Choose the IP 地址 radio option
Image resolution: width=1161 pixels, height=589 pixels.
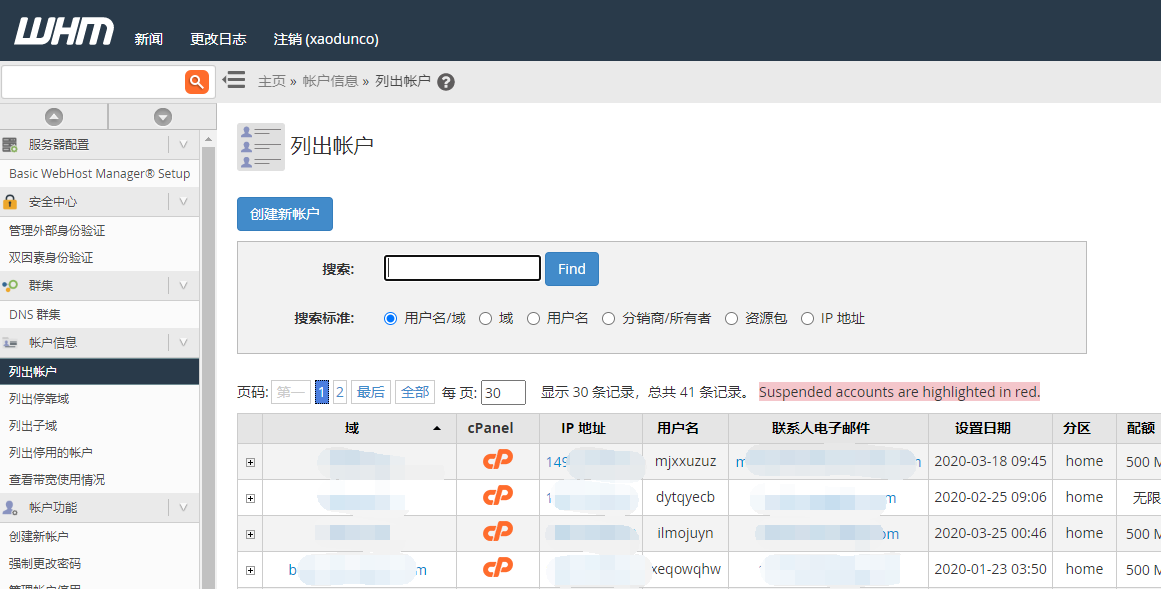[808, 319]
